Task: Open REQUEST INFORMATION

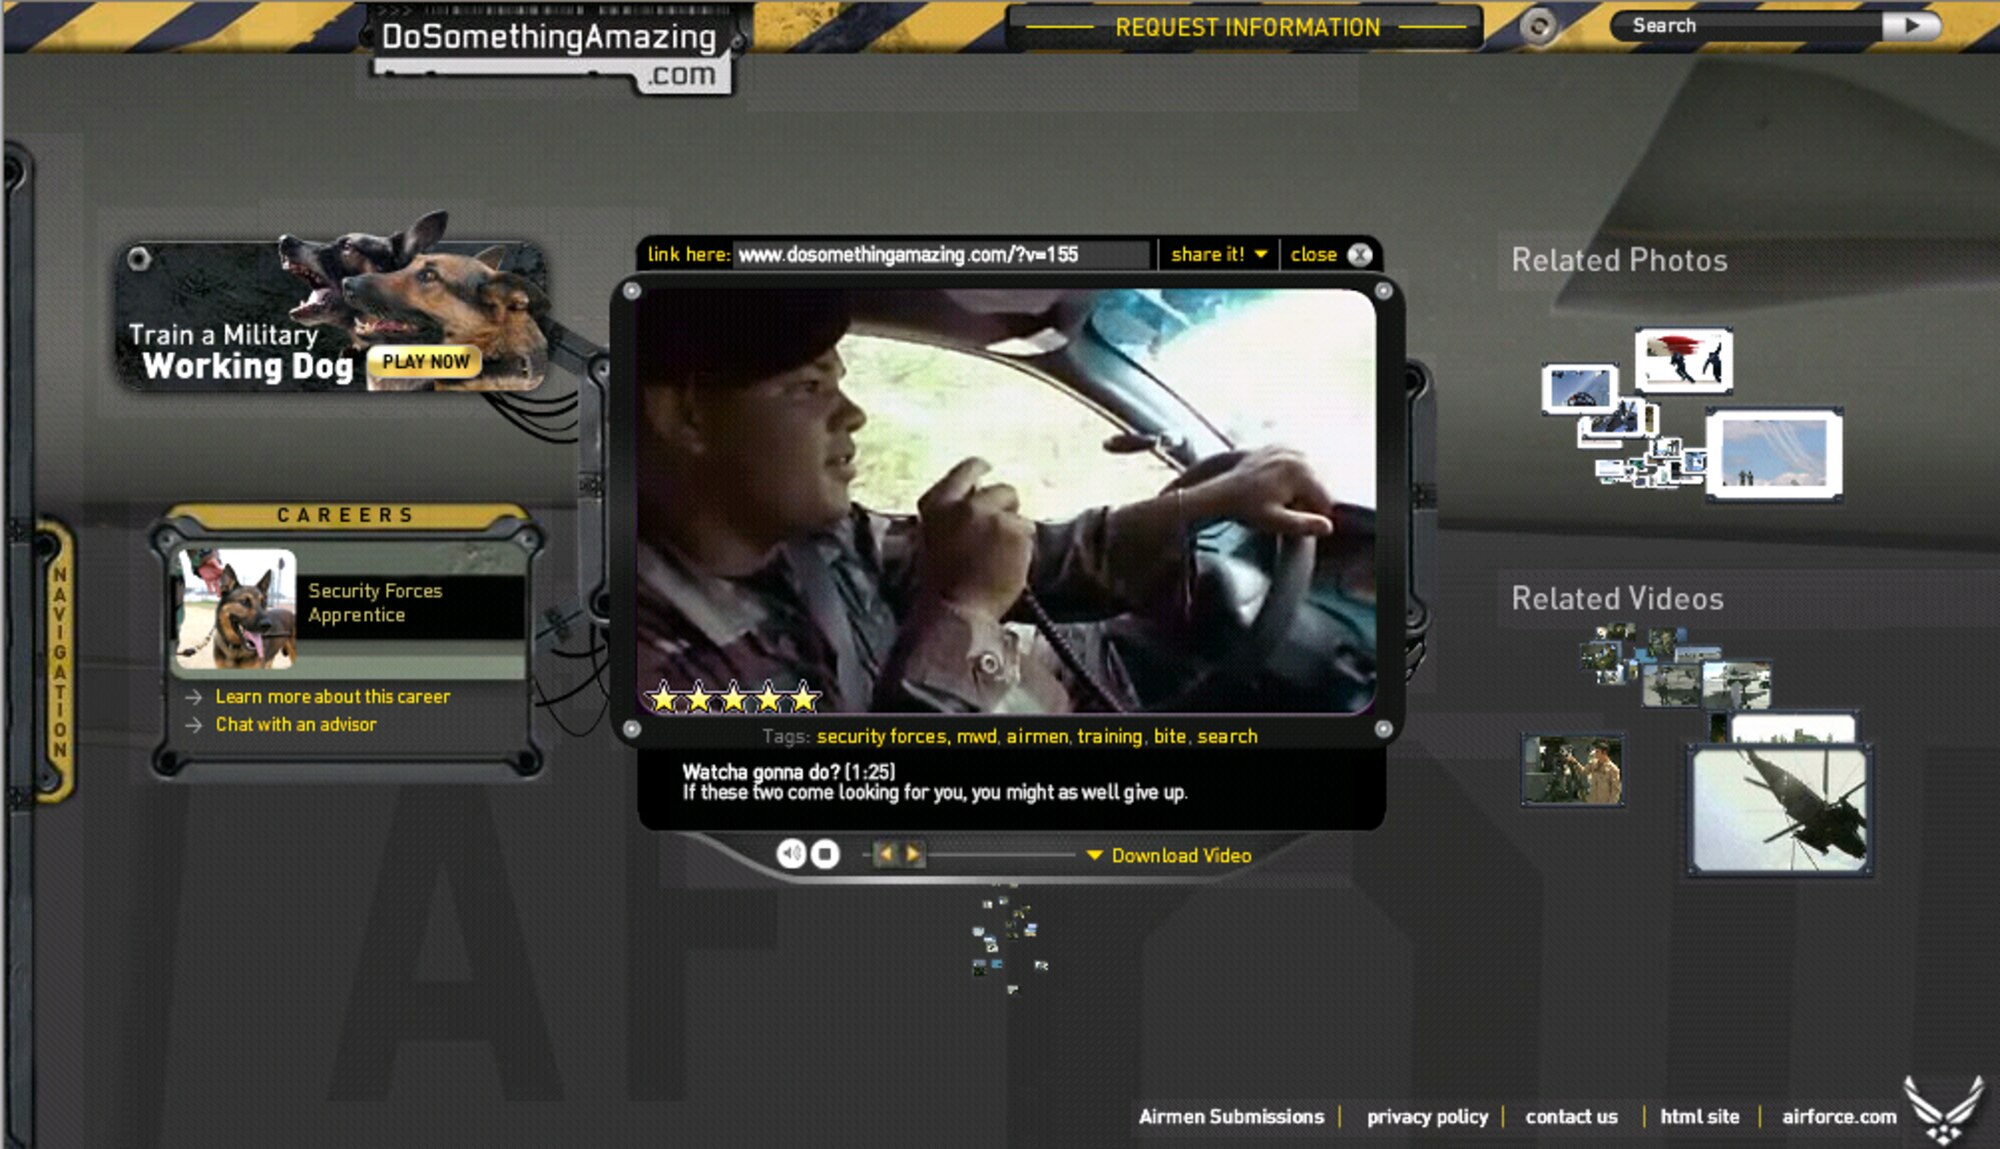Action: (x=1247, y=28)
